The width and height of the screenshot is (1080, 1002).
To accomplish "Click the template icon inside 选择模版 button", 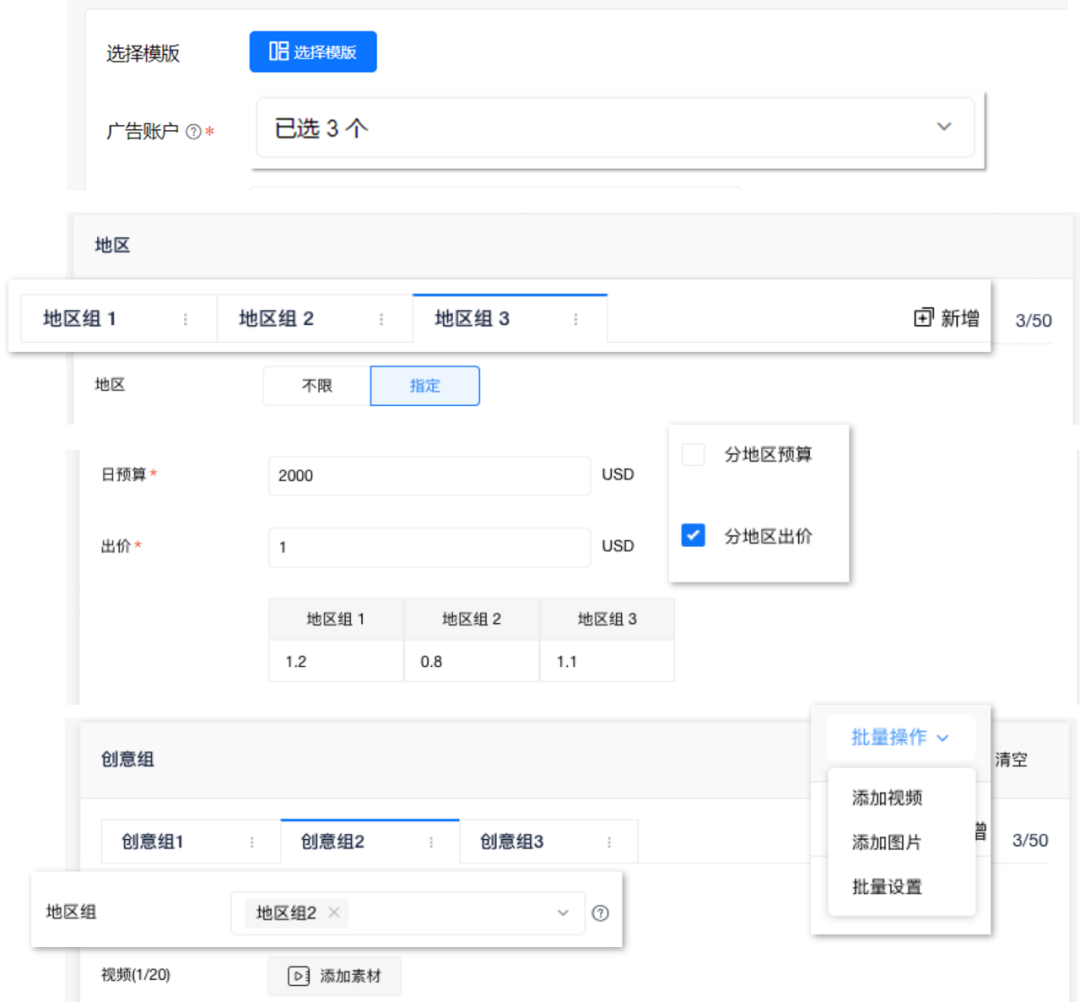I will (x=278, y=51).
